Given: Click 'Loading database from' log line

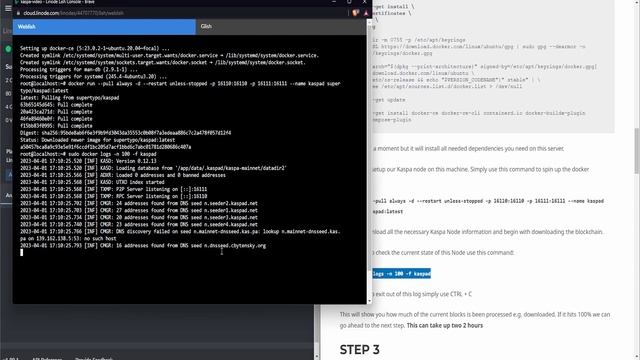Looking at the screenshot, I should (153, 168).
